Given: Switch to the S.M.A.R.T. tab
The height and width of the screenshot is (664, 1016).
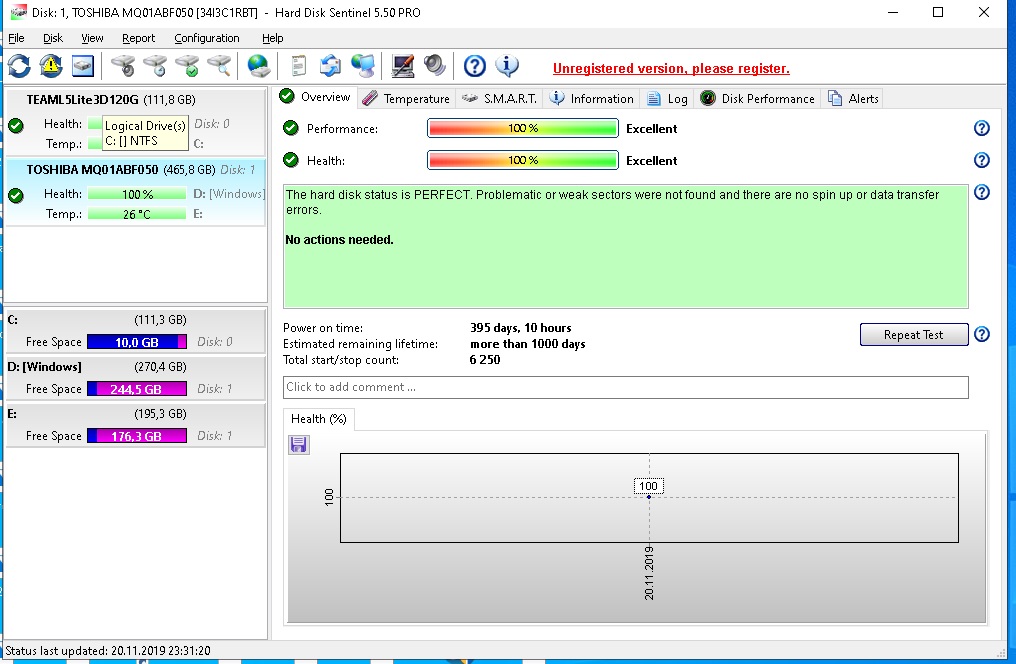Looking at the screenshot, I should [499, 98].
